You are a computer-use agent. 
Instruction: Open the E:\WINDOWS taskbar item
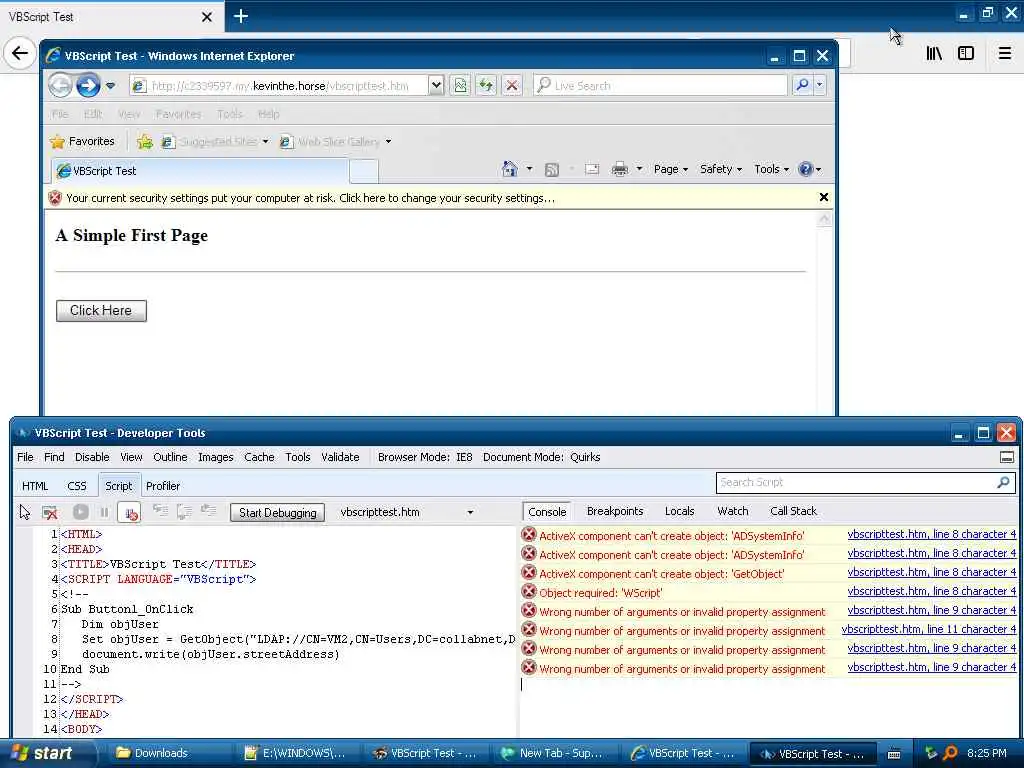[x=295, y=753]
